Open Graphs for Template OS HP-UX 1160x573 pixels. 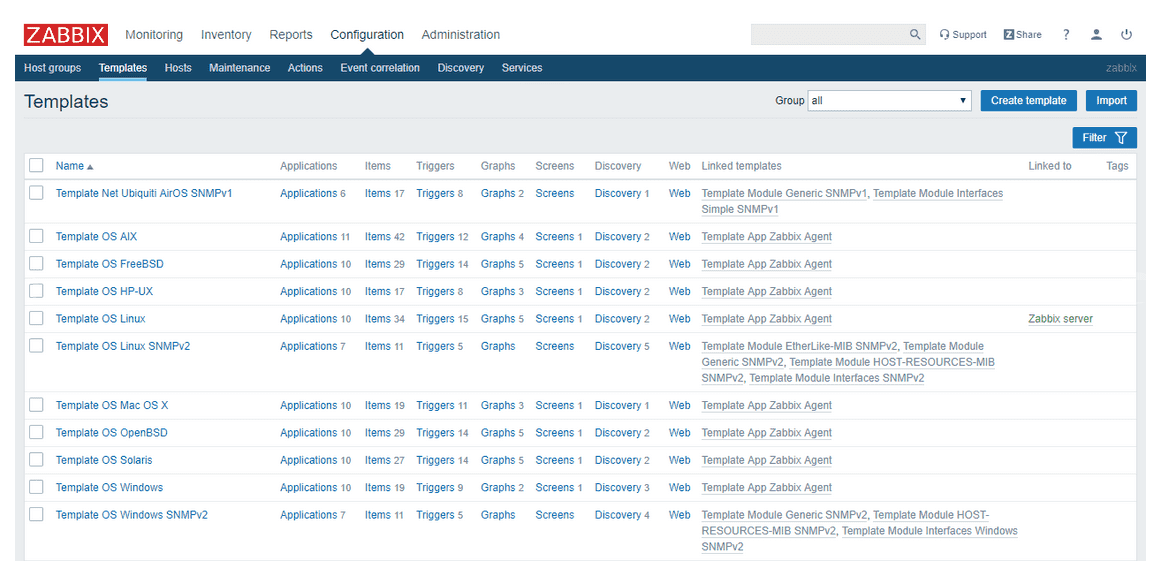coord(498,291)
